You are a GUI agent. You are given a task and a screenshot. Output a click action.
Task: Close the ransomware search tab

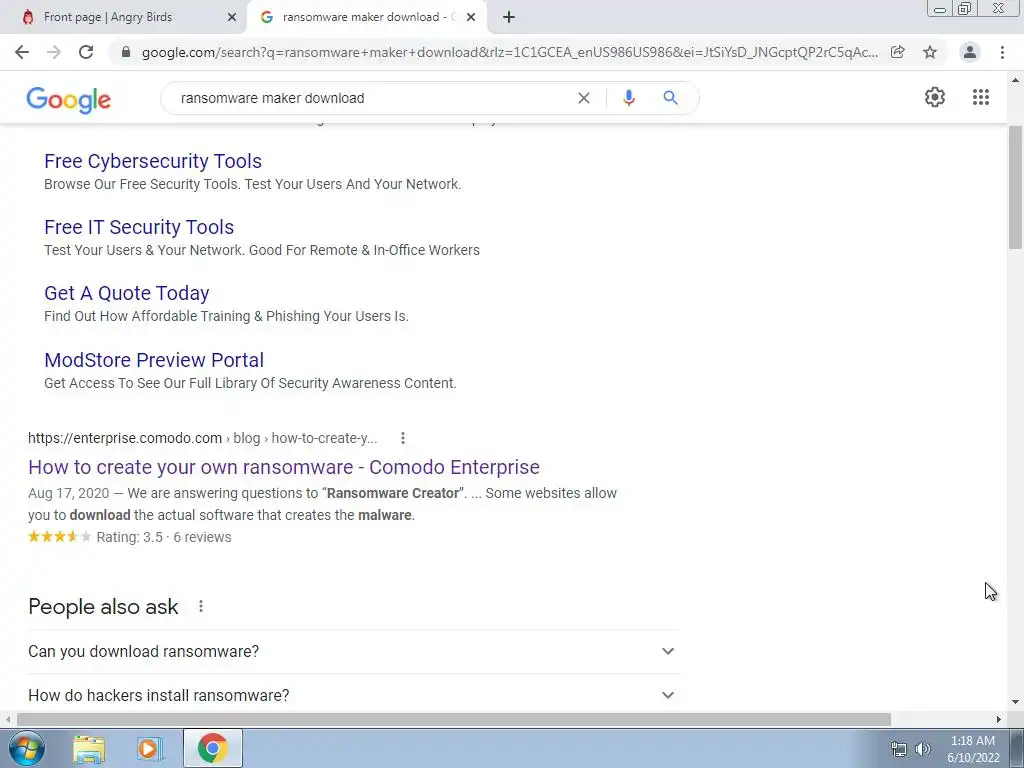click(471, 18)
